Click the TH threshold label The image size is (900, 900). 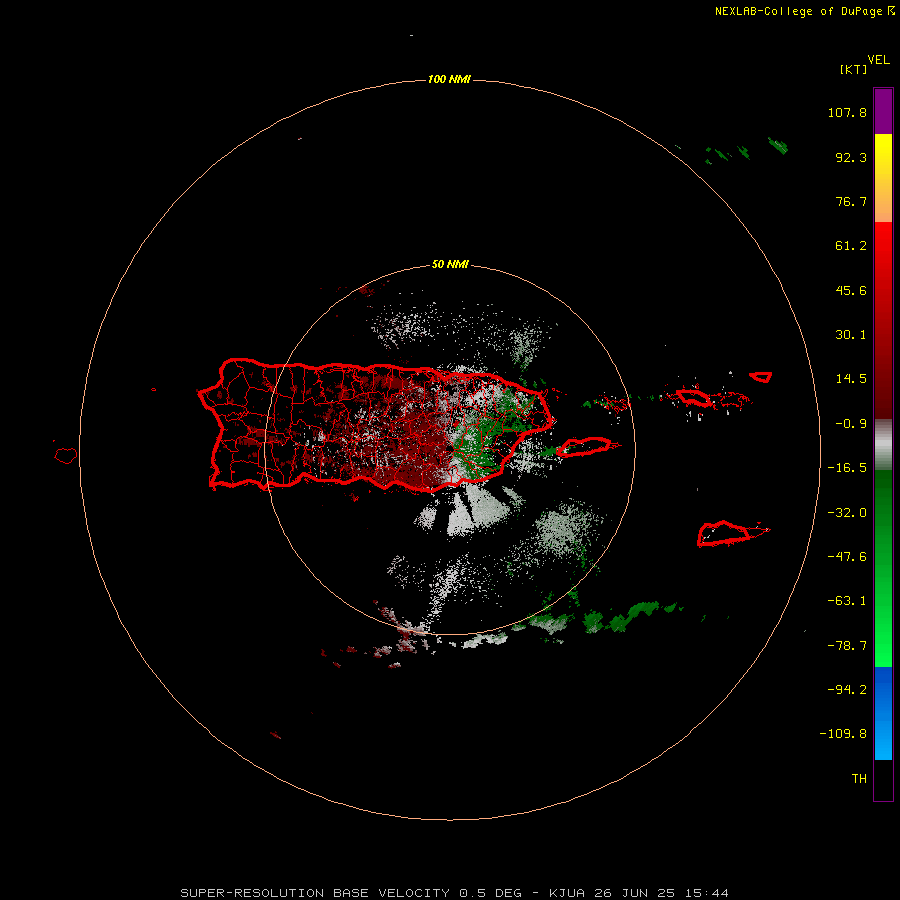coord(859,779)
